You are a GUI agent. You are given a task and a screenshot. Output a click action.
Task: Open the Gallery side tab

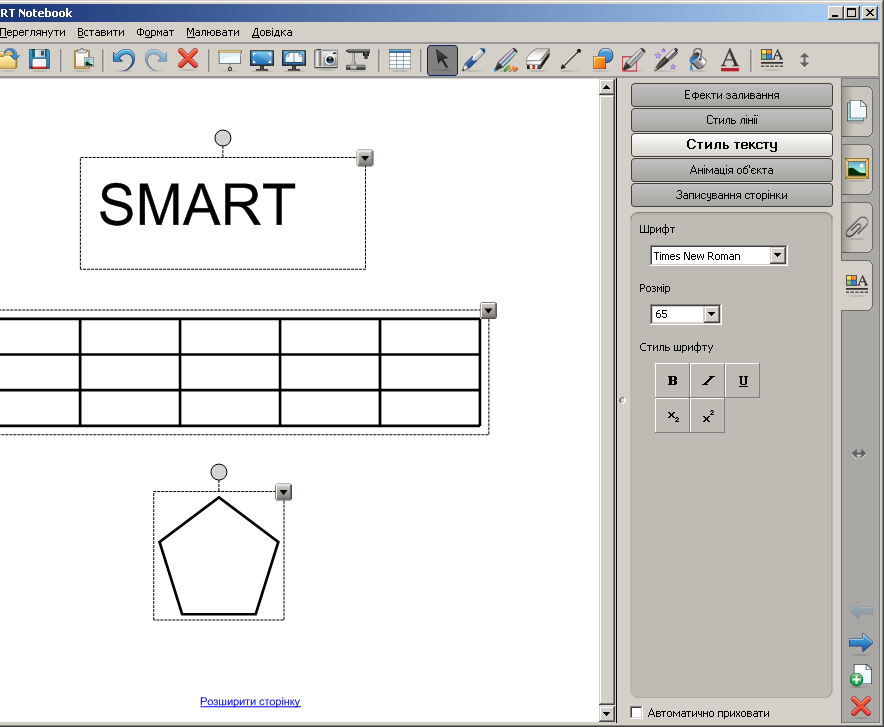(x=857, y=169)
